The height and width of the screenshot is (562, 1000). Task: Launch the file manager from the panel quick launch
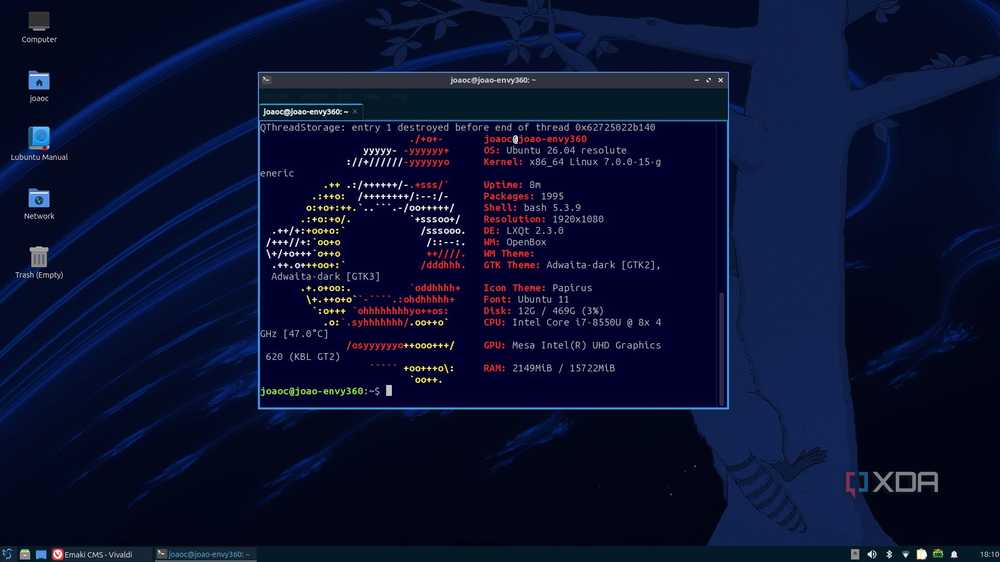pos(25,554)
